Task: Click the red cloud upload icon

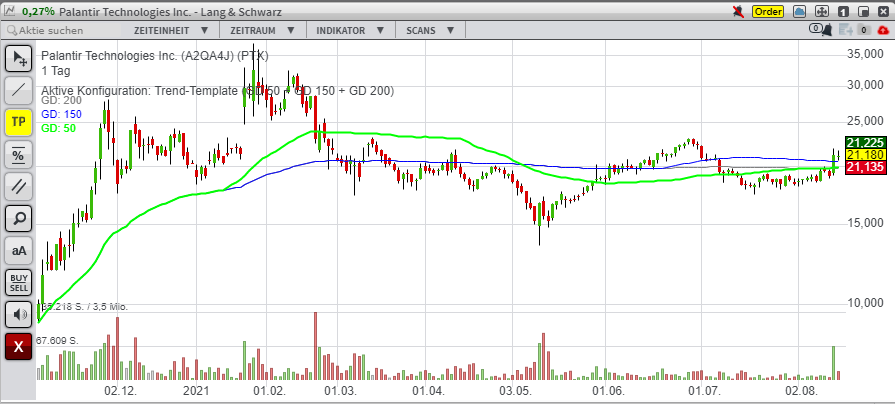Action: 883,30
